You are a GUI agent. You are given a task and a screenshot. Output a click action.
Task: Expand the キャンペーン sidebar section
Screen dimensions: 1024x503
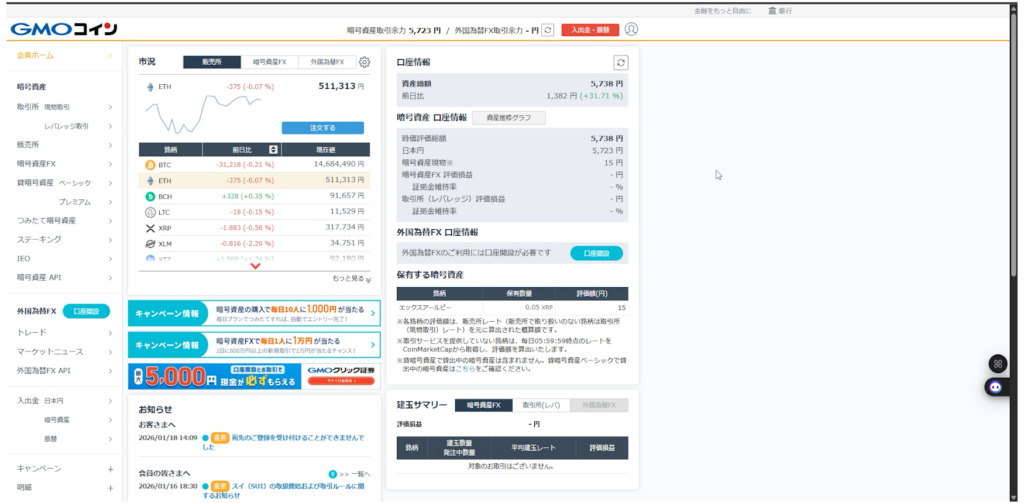pyautogui.click(x=110, y=468)
